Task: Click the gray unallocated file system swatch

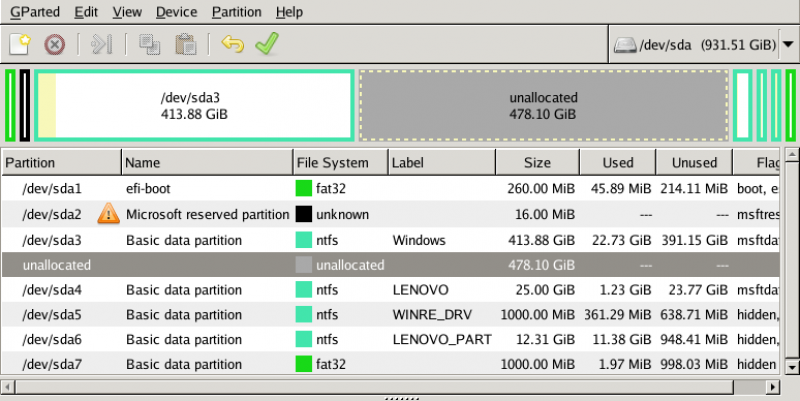Action: pyautogui.click(x=304, y=265)
